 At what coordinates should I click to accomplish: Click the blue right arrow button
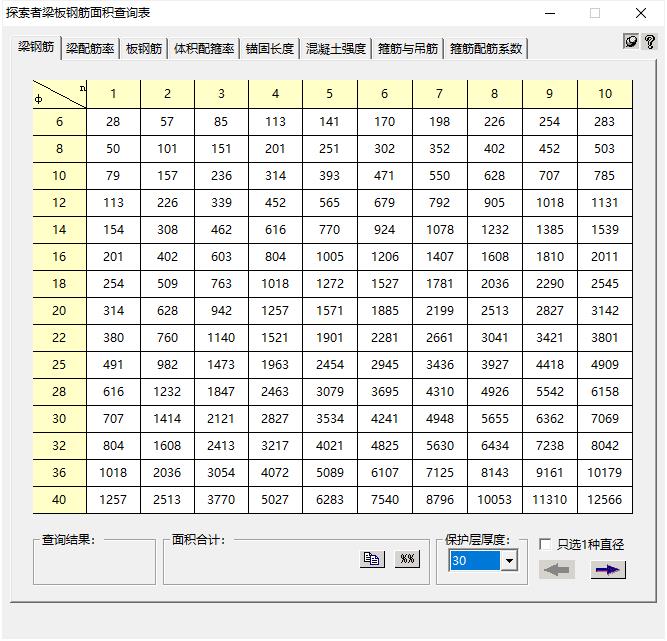click(x=608, y=570)
